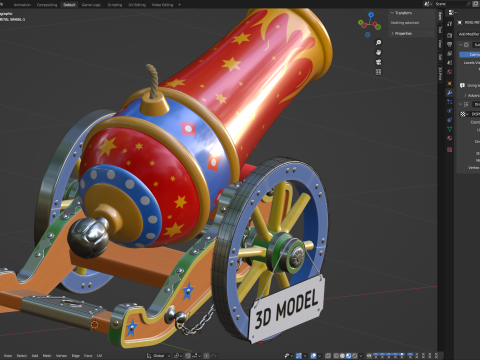Image resolution: width=480 pixels, height=360 pixels.
Task: Switch to the Animation workspace tab
Action: click(x=22, y=5)
